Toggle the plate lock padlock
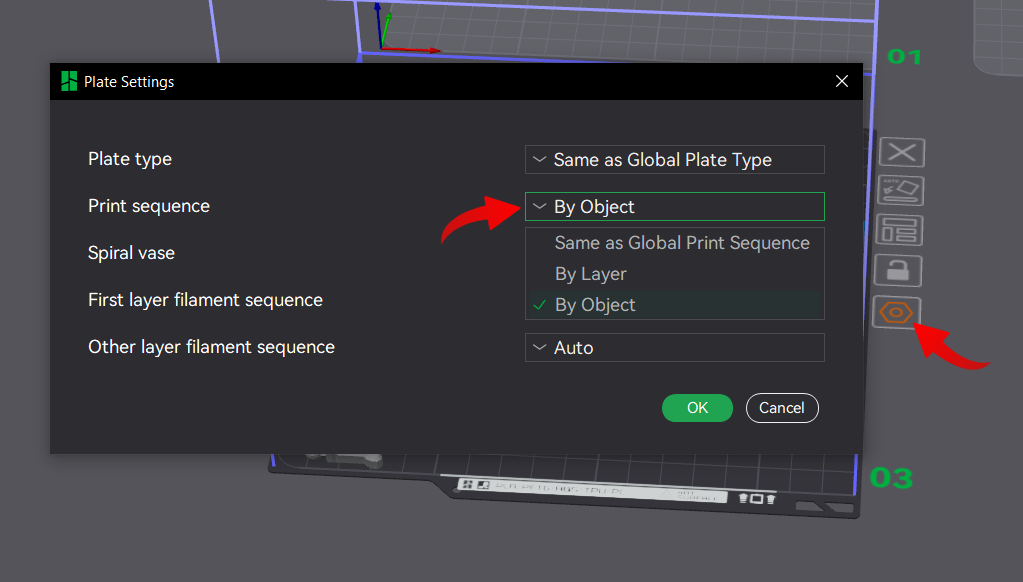This screenshot has height=582, width=1023. point(898,270)
